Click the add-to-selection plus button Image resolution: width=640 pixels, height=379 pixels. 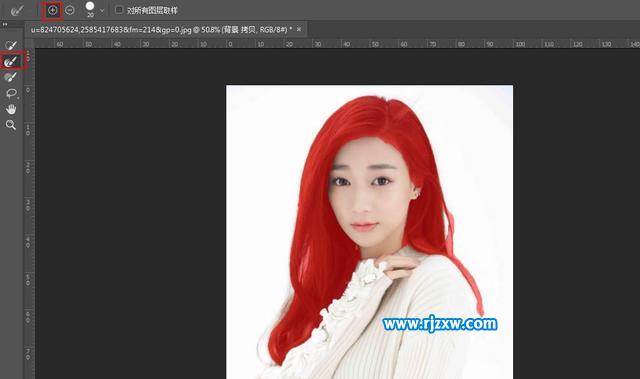(53, 10)
